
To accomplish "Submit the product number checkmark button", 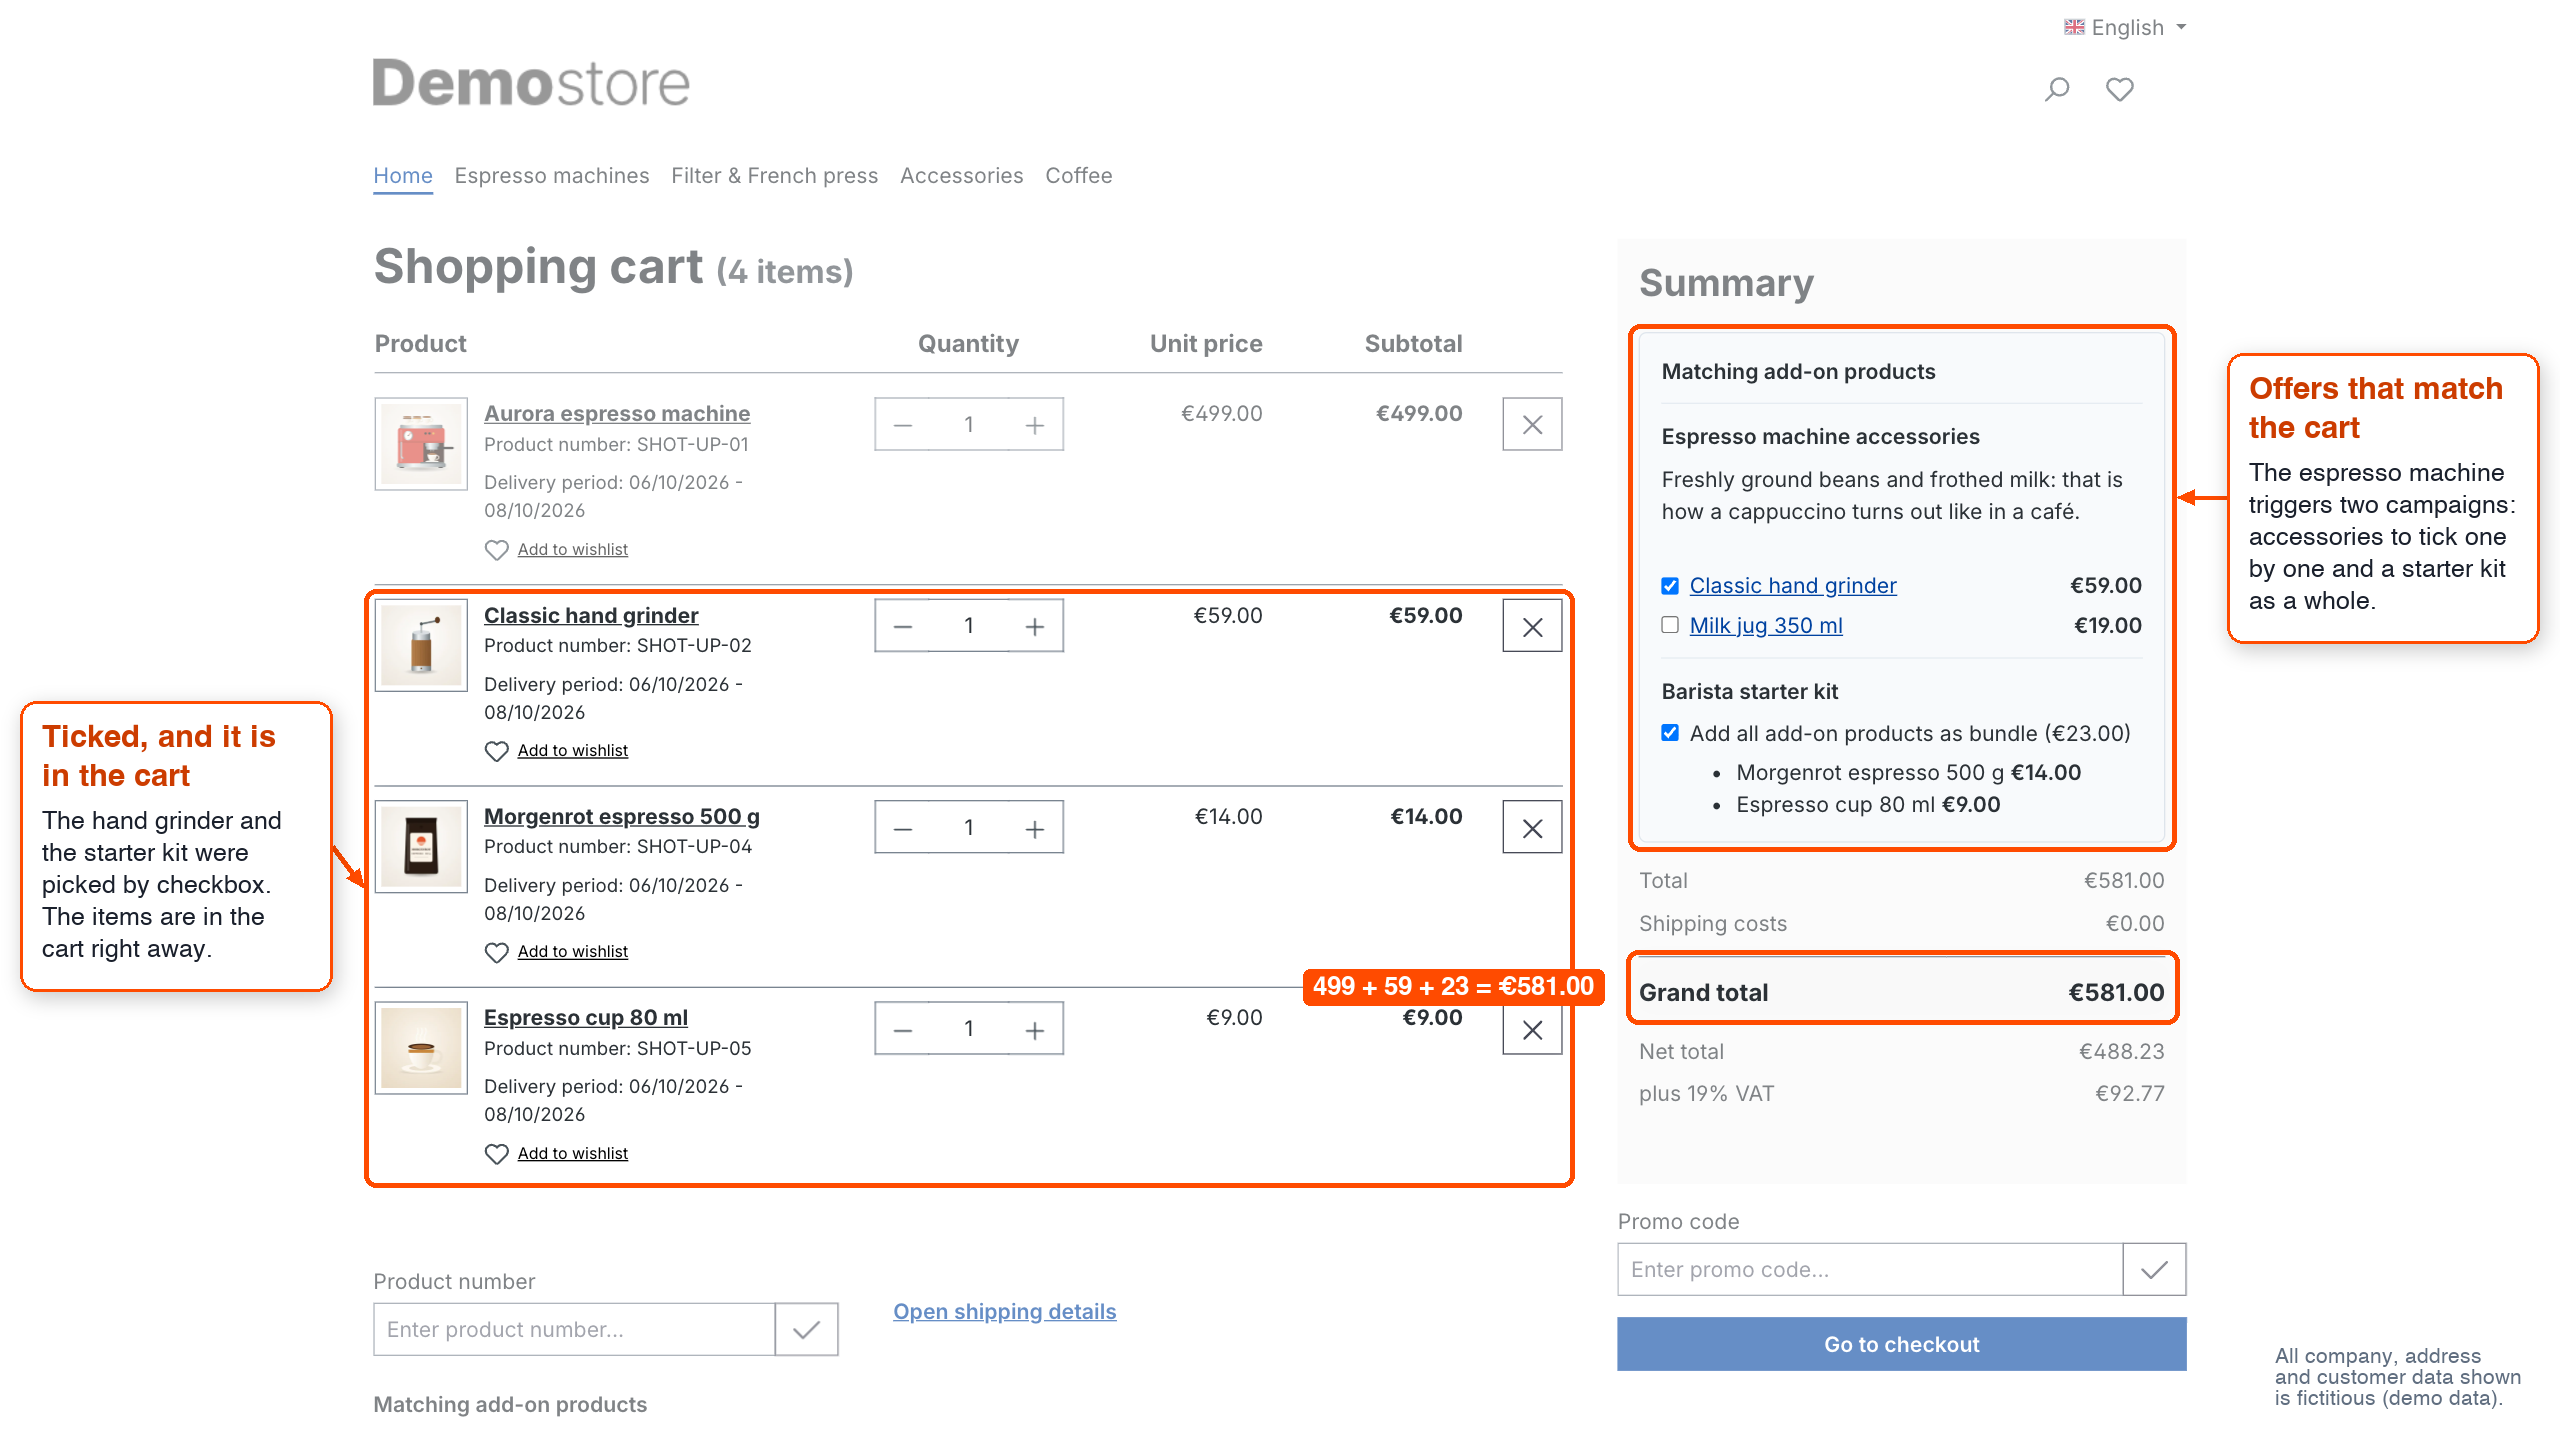I will coord(806,1329).
